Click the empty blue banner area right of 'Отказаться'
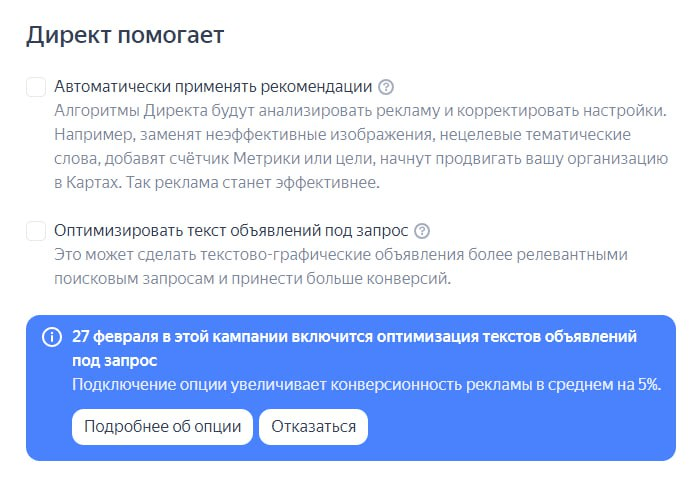This screenshot has width=694, height=490. [x=520, y=427]
